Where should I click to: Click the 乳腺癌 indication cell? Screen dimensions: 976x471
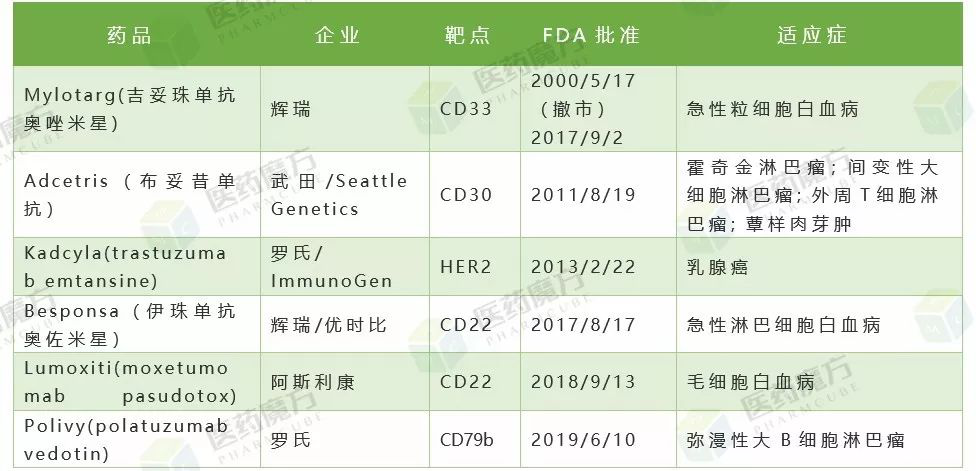pos(820,267)
